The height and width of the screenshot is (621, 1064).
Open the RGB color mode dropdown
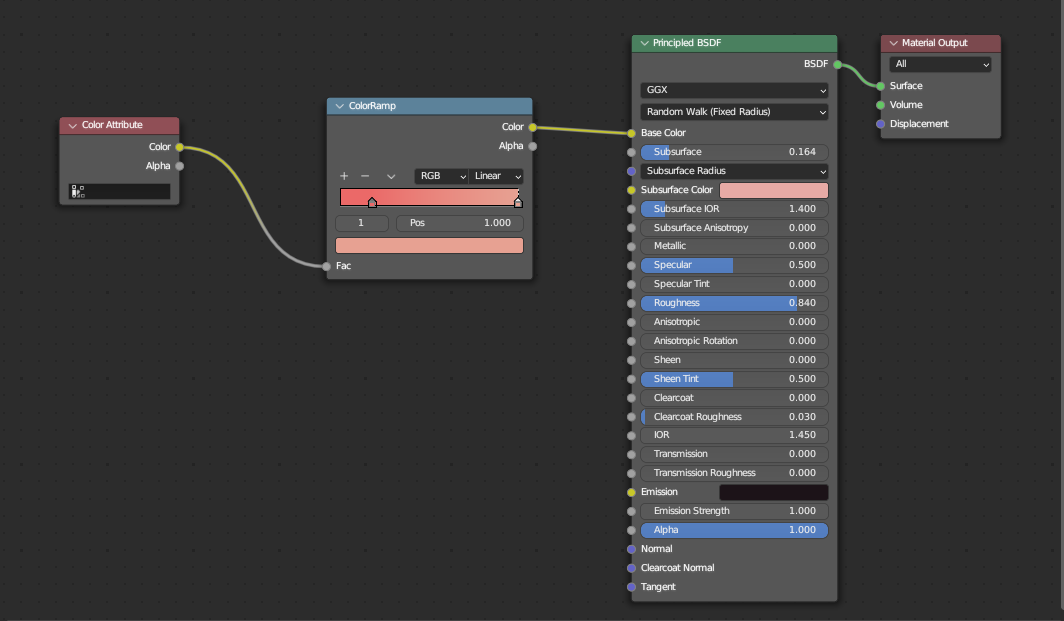pyautogui.click(x=441, y=176)
